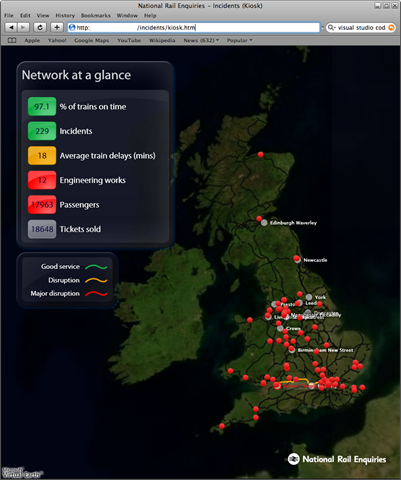Expand the News (632) bookmarks dropdown
The height and width of the screenshot is (480, 401).
tap(201, 40)
